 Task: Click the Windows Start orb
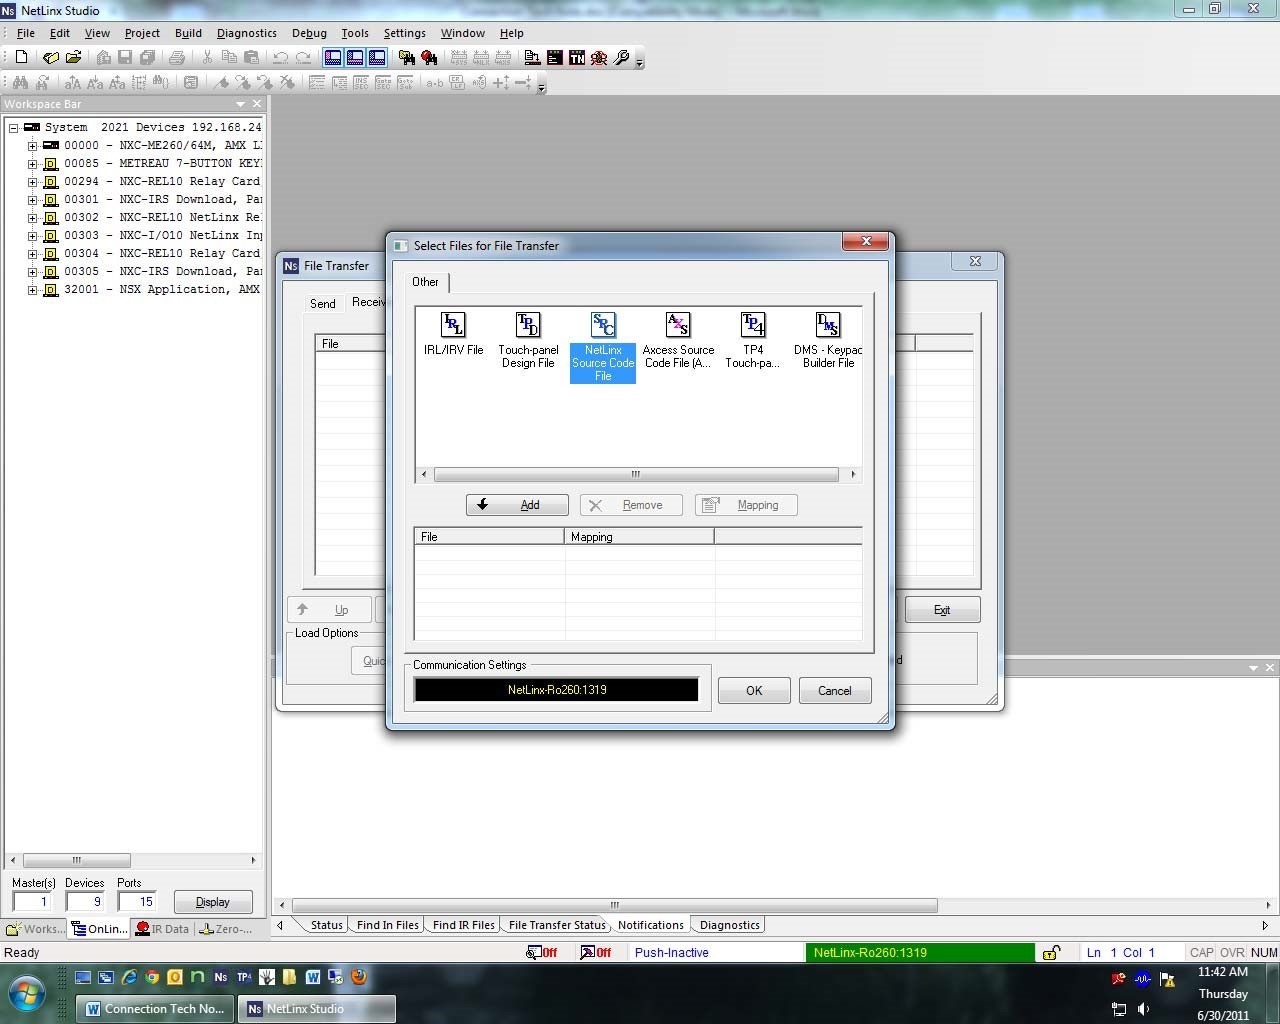27,995
